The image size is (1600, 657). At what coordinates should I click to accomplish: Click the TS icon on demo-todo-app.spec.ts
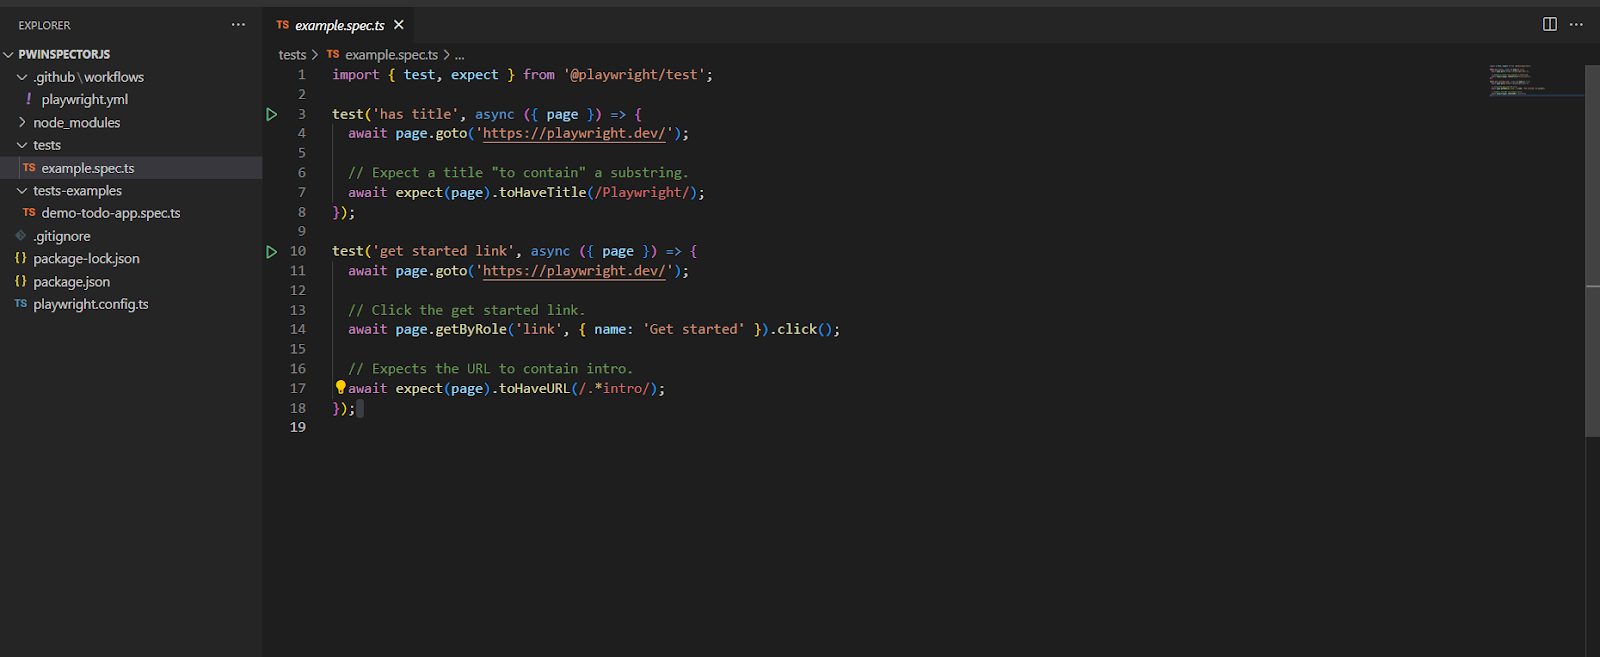pos(29,213)
